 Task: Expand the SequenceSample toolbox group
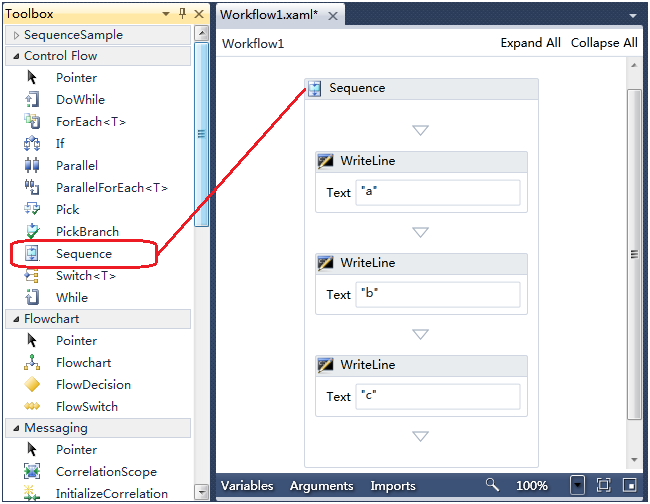tap(16, 35)
